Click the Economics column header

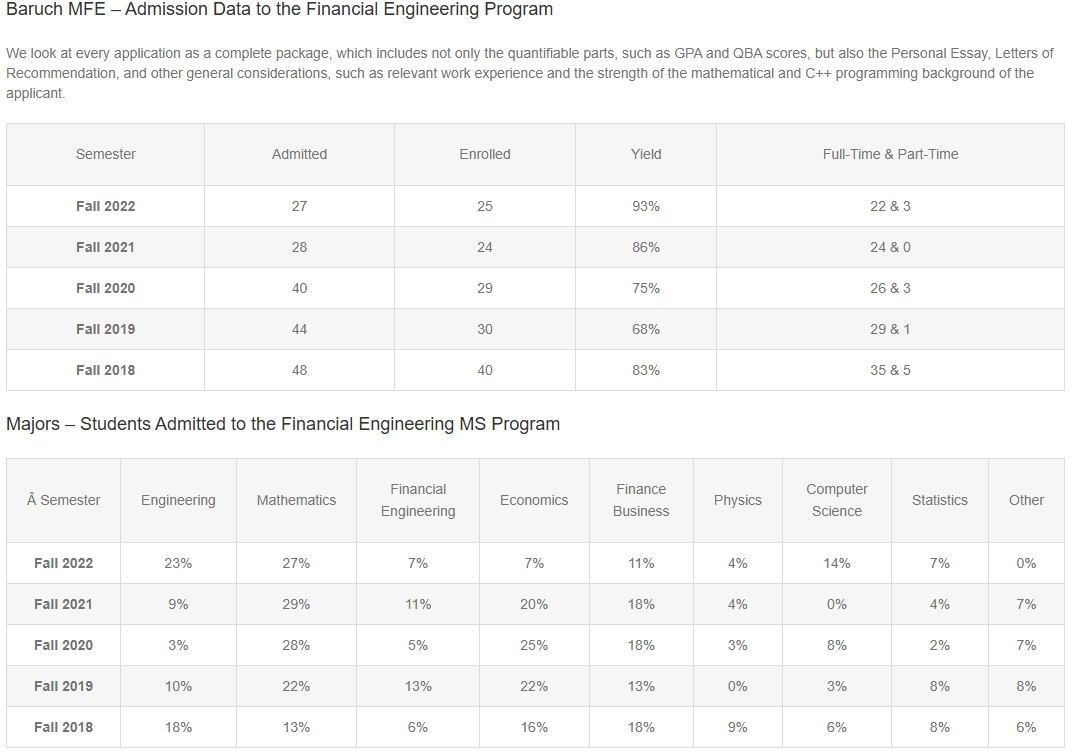point(534,500)
